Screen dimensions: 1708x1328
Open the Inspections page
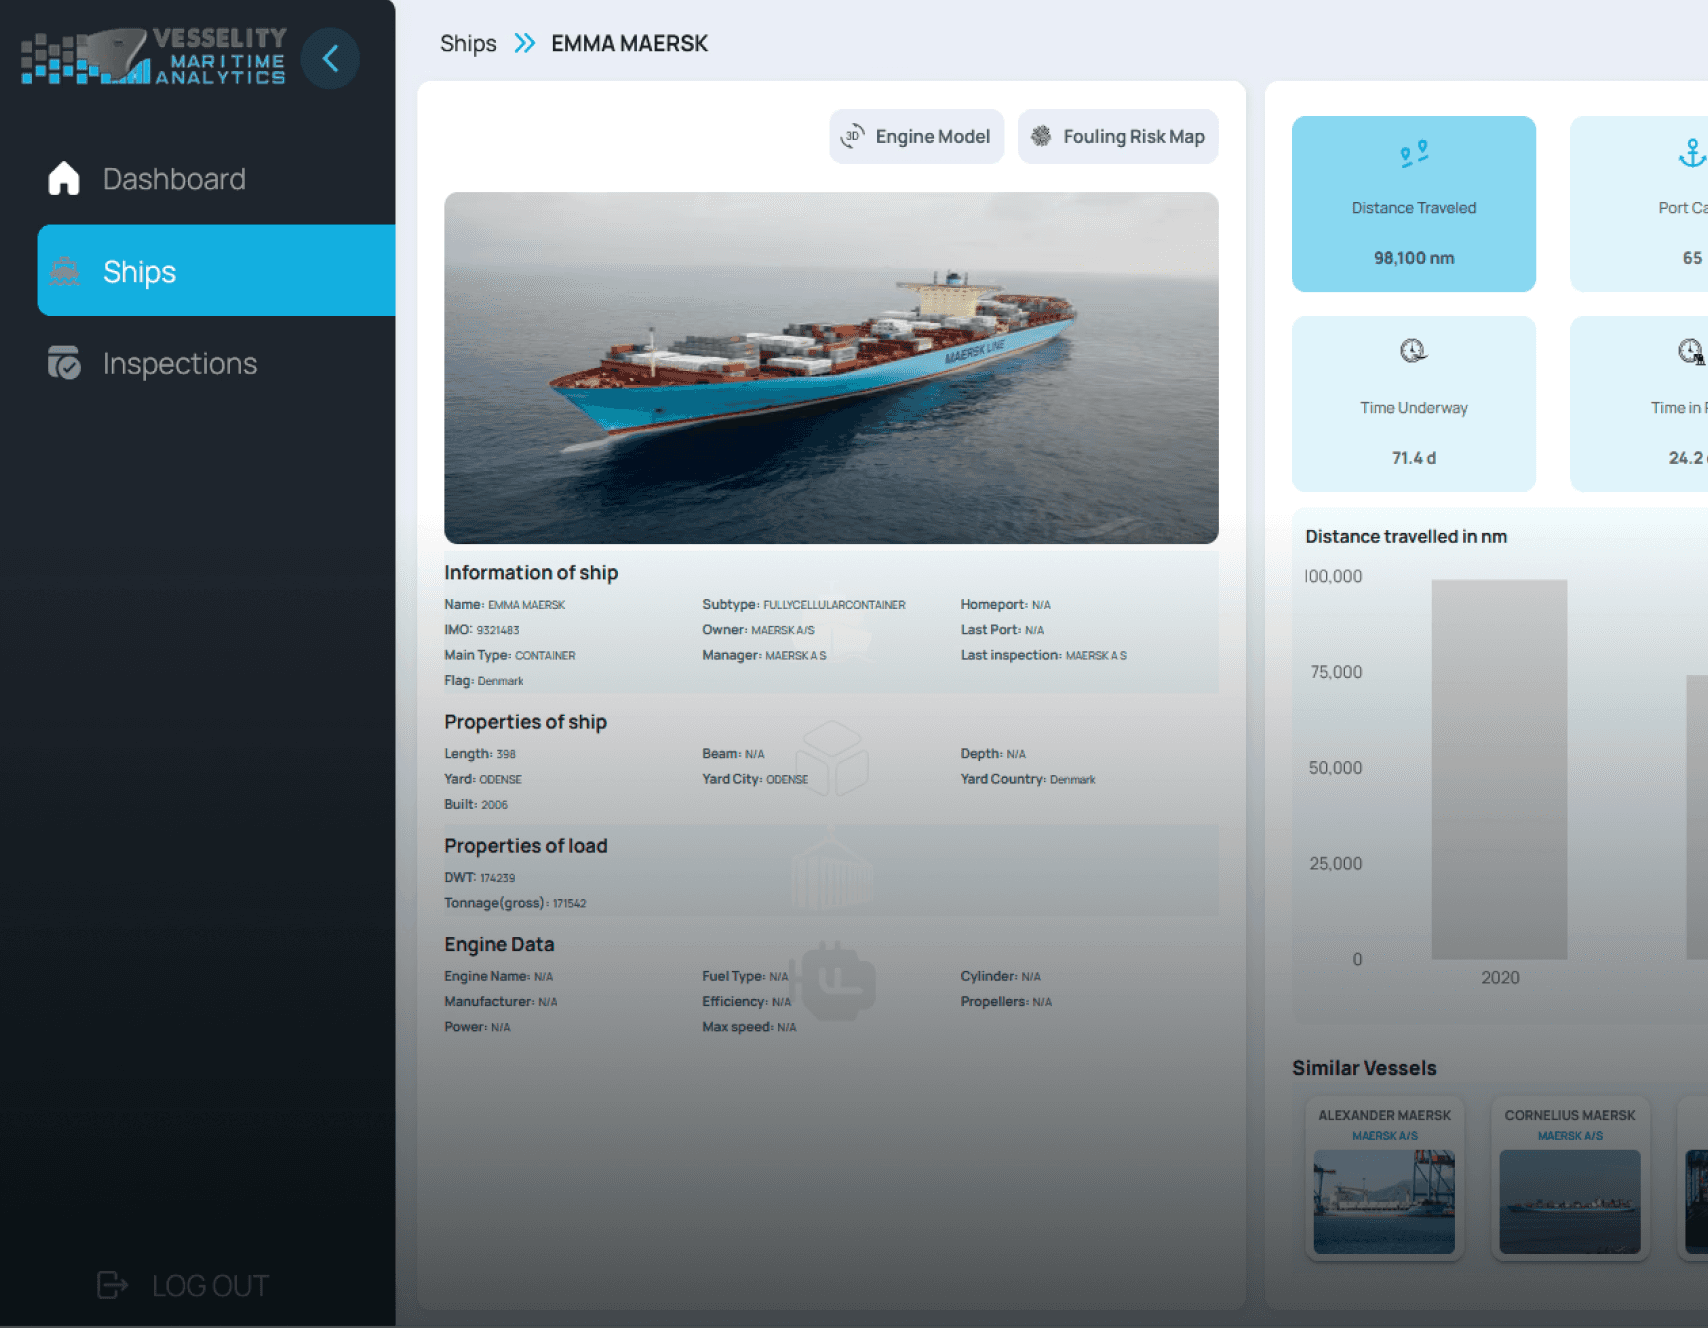coord(180,364)
